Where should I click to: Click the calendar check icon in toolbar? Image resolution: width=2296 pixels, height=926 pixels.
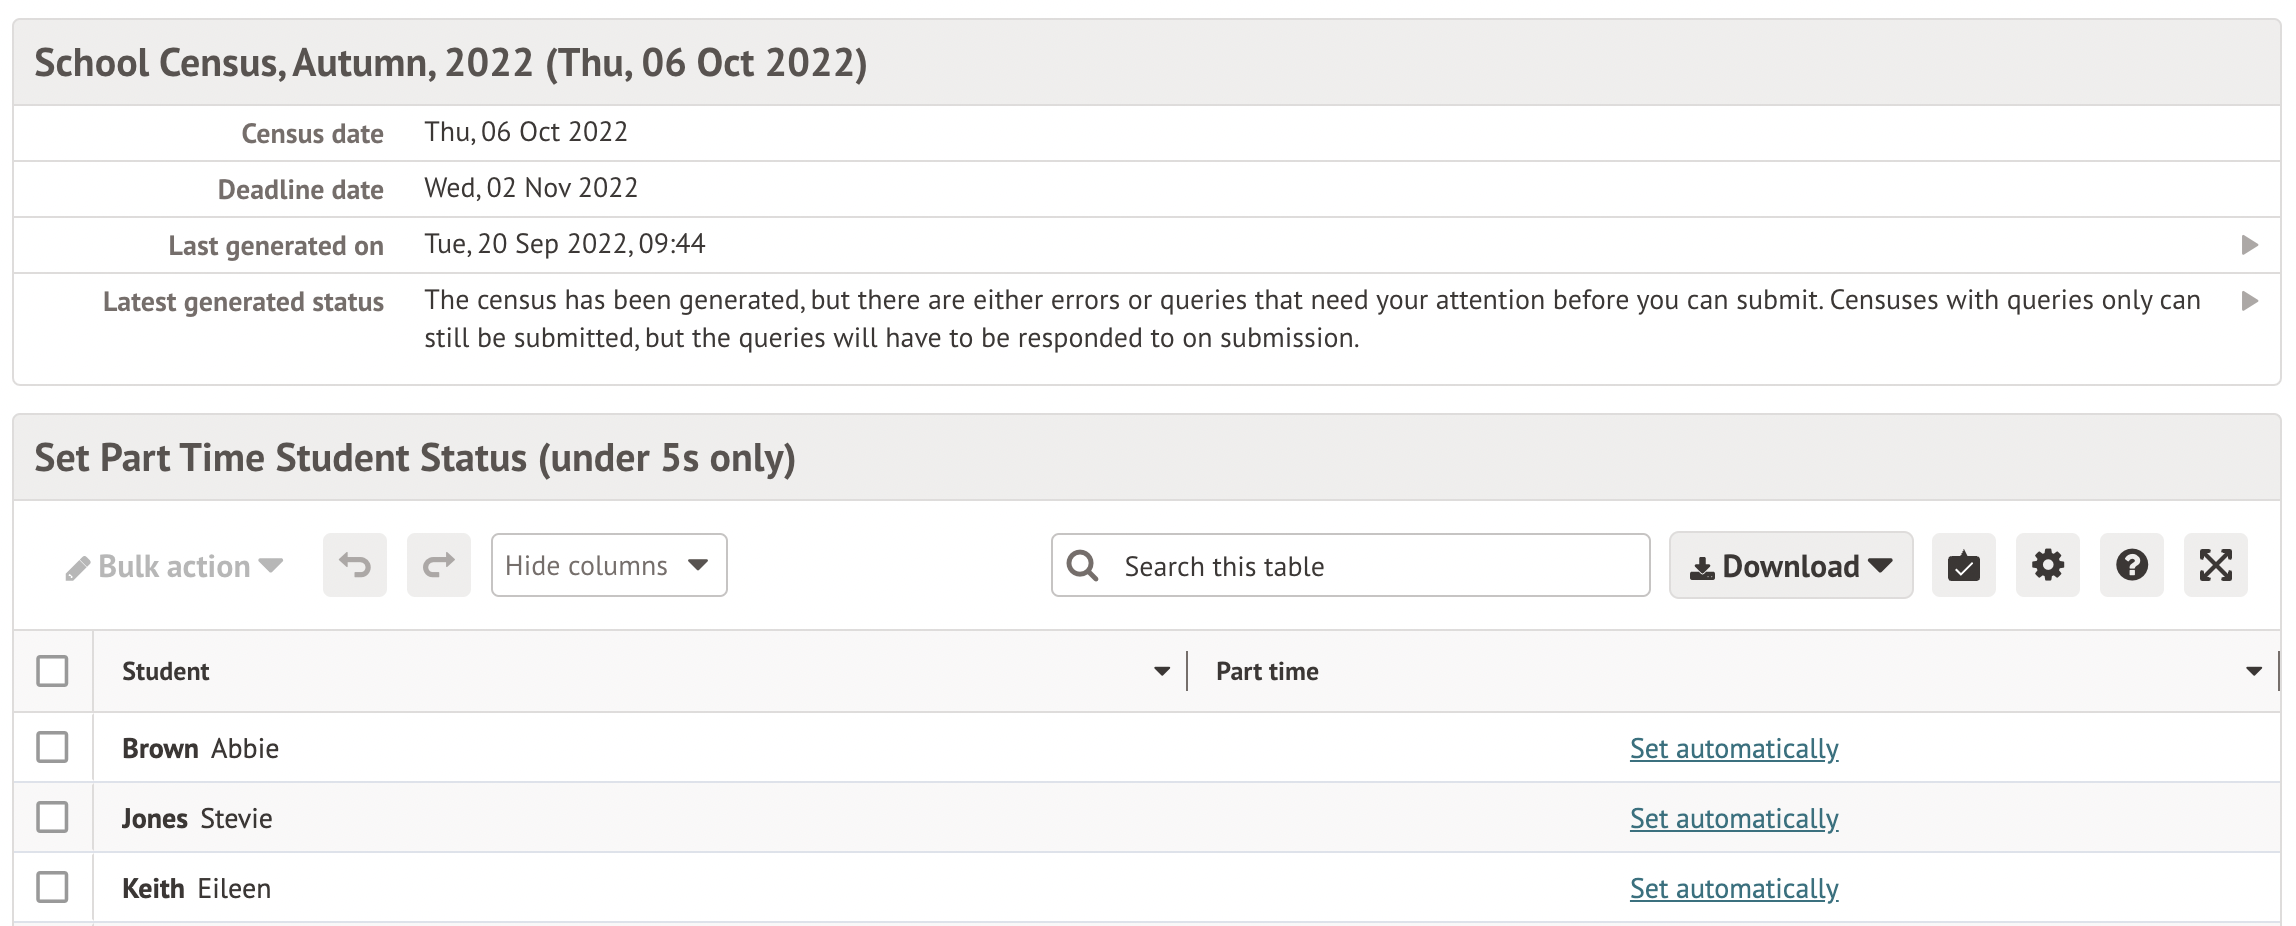click(x=1963, y=566)
